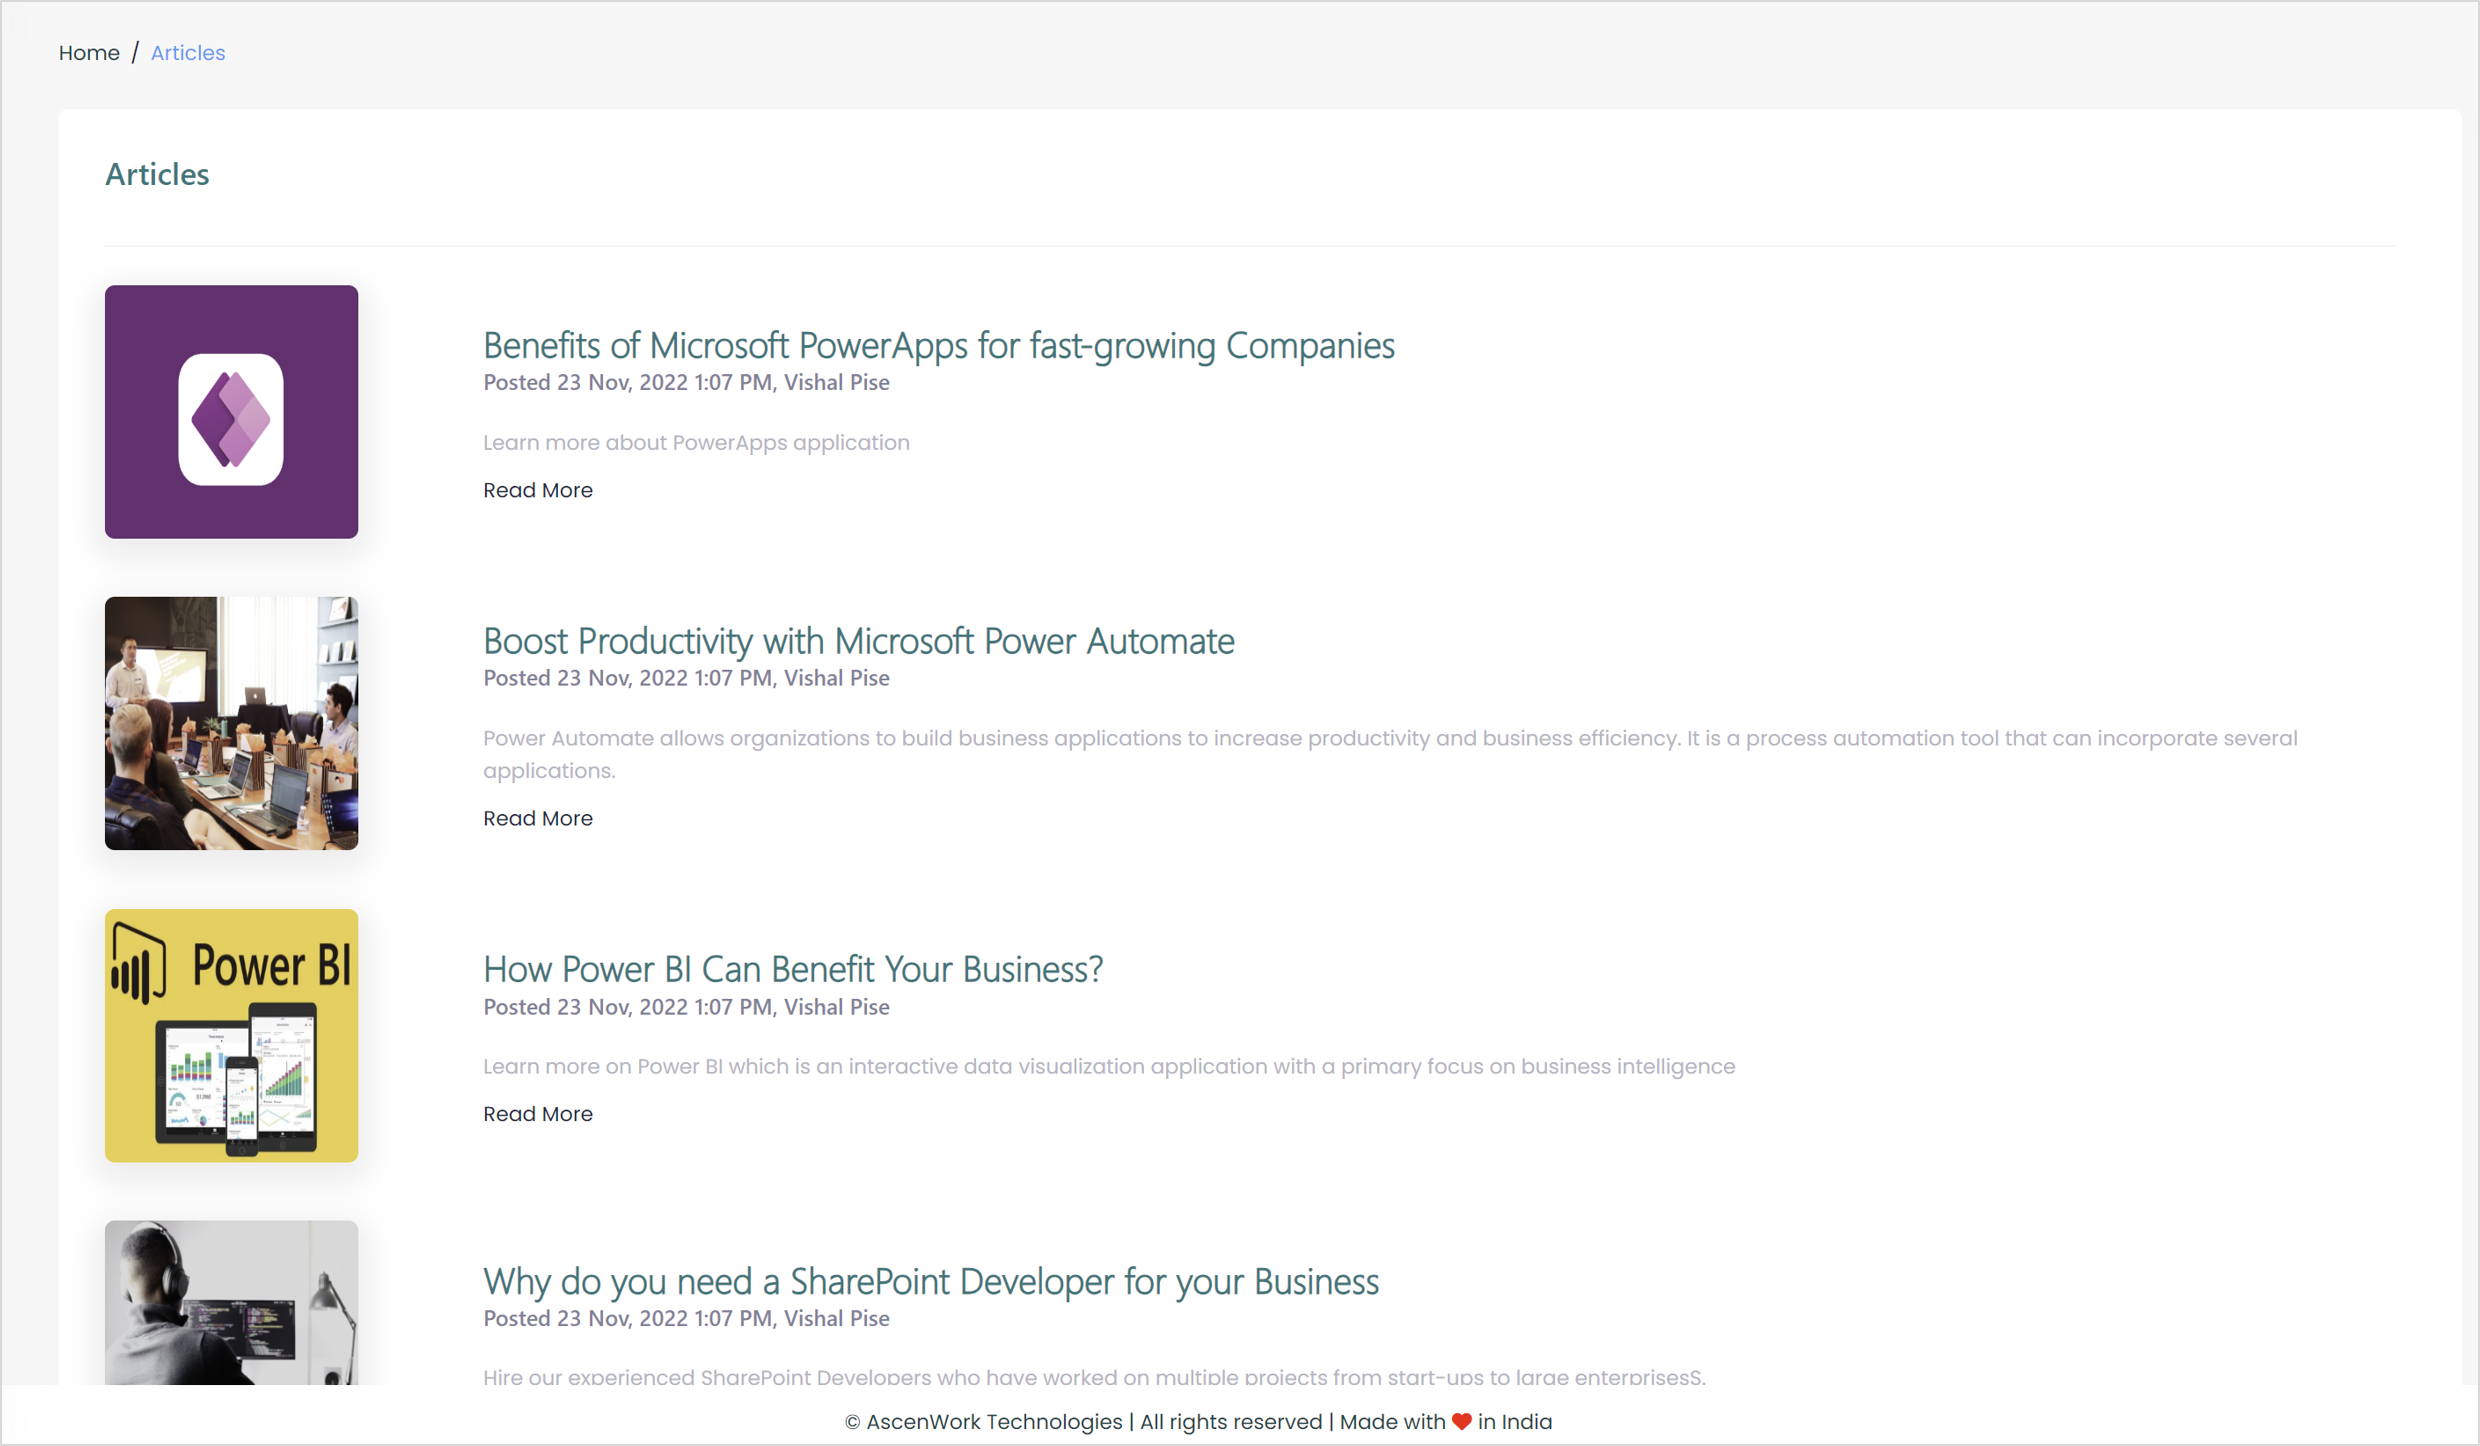Click the AscenWork Technologies copyright footer text
Viewport: 2480px width, 1446px height.
click(x=1198, y=1422)
